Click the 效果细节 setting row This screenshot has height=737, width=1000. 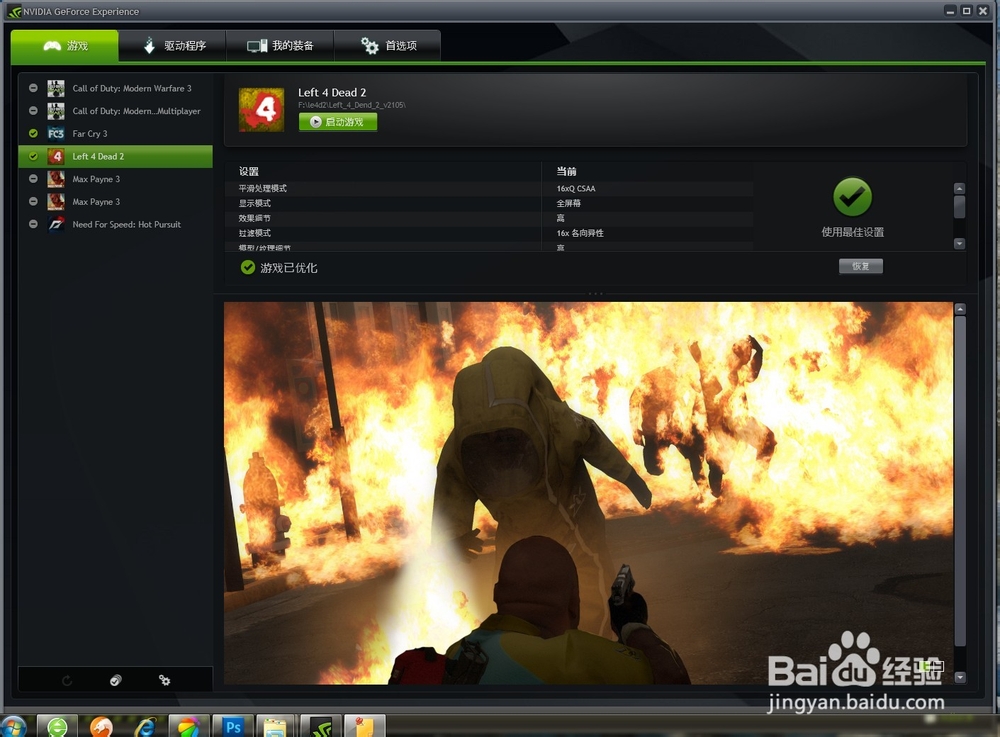click(x=489, y=218)
